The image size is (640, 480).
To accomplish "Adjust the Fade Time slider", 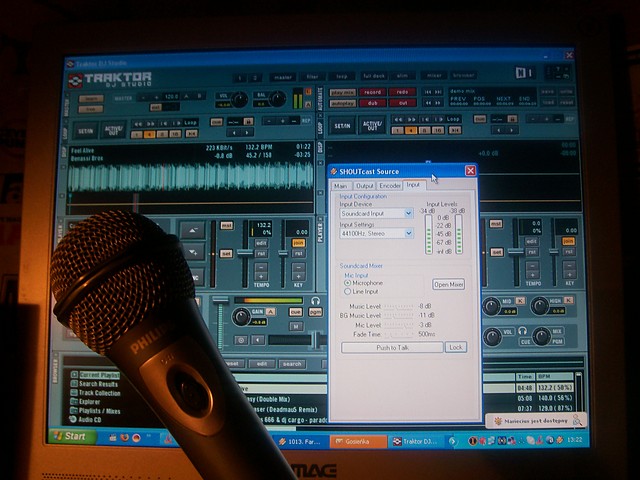I will tap(399, 335).
